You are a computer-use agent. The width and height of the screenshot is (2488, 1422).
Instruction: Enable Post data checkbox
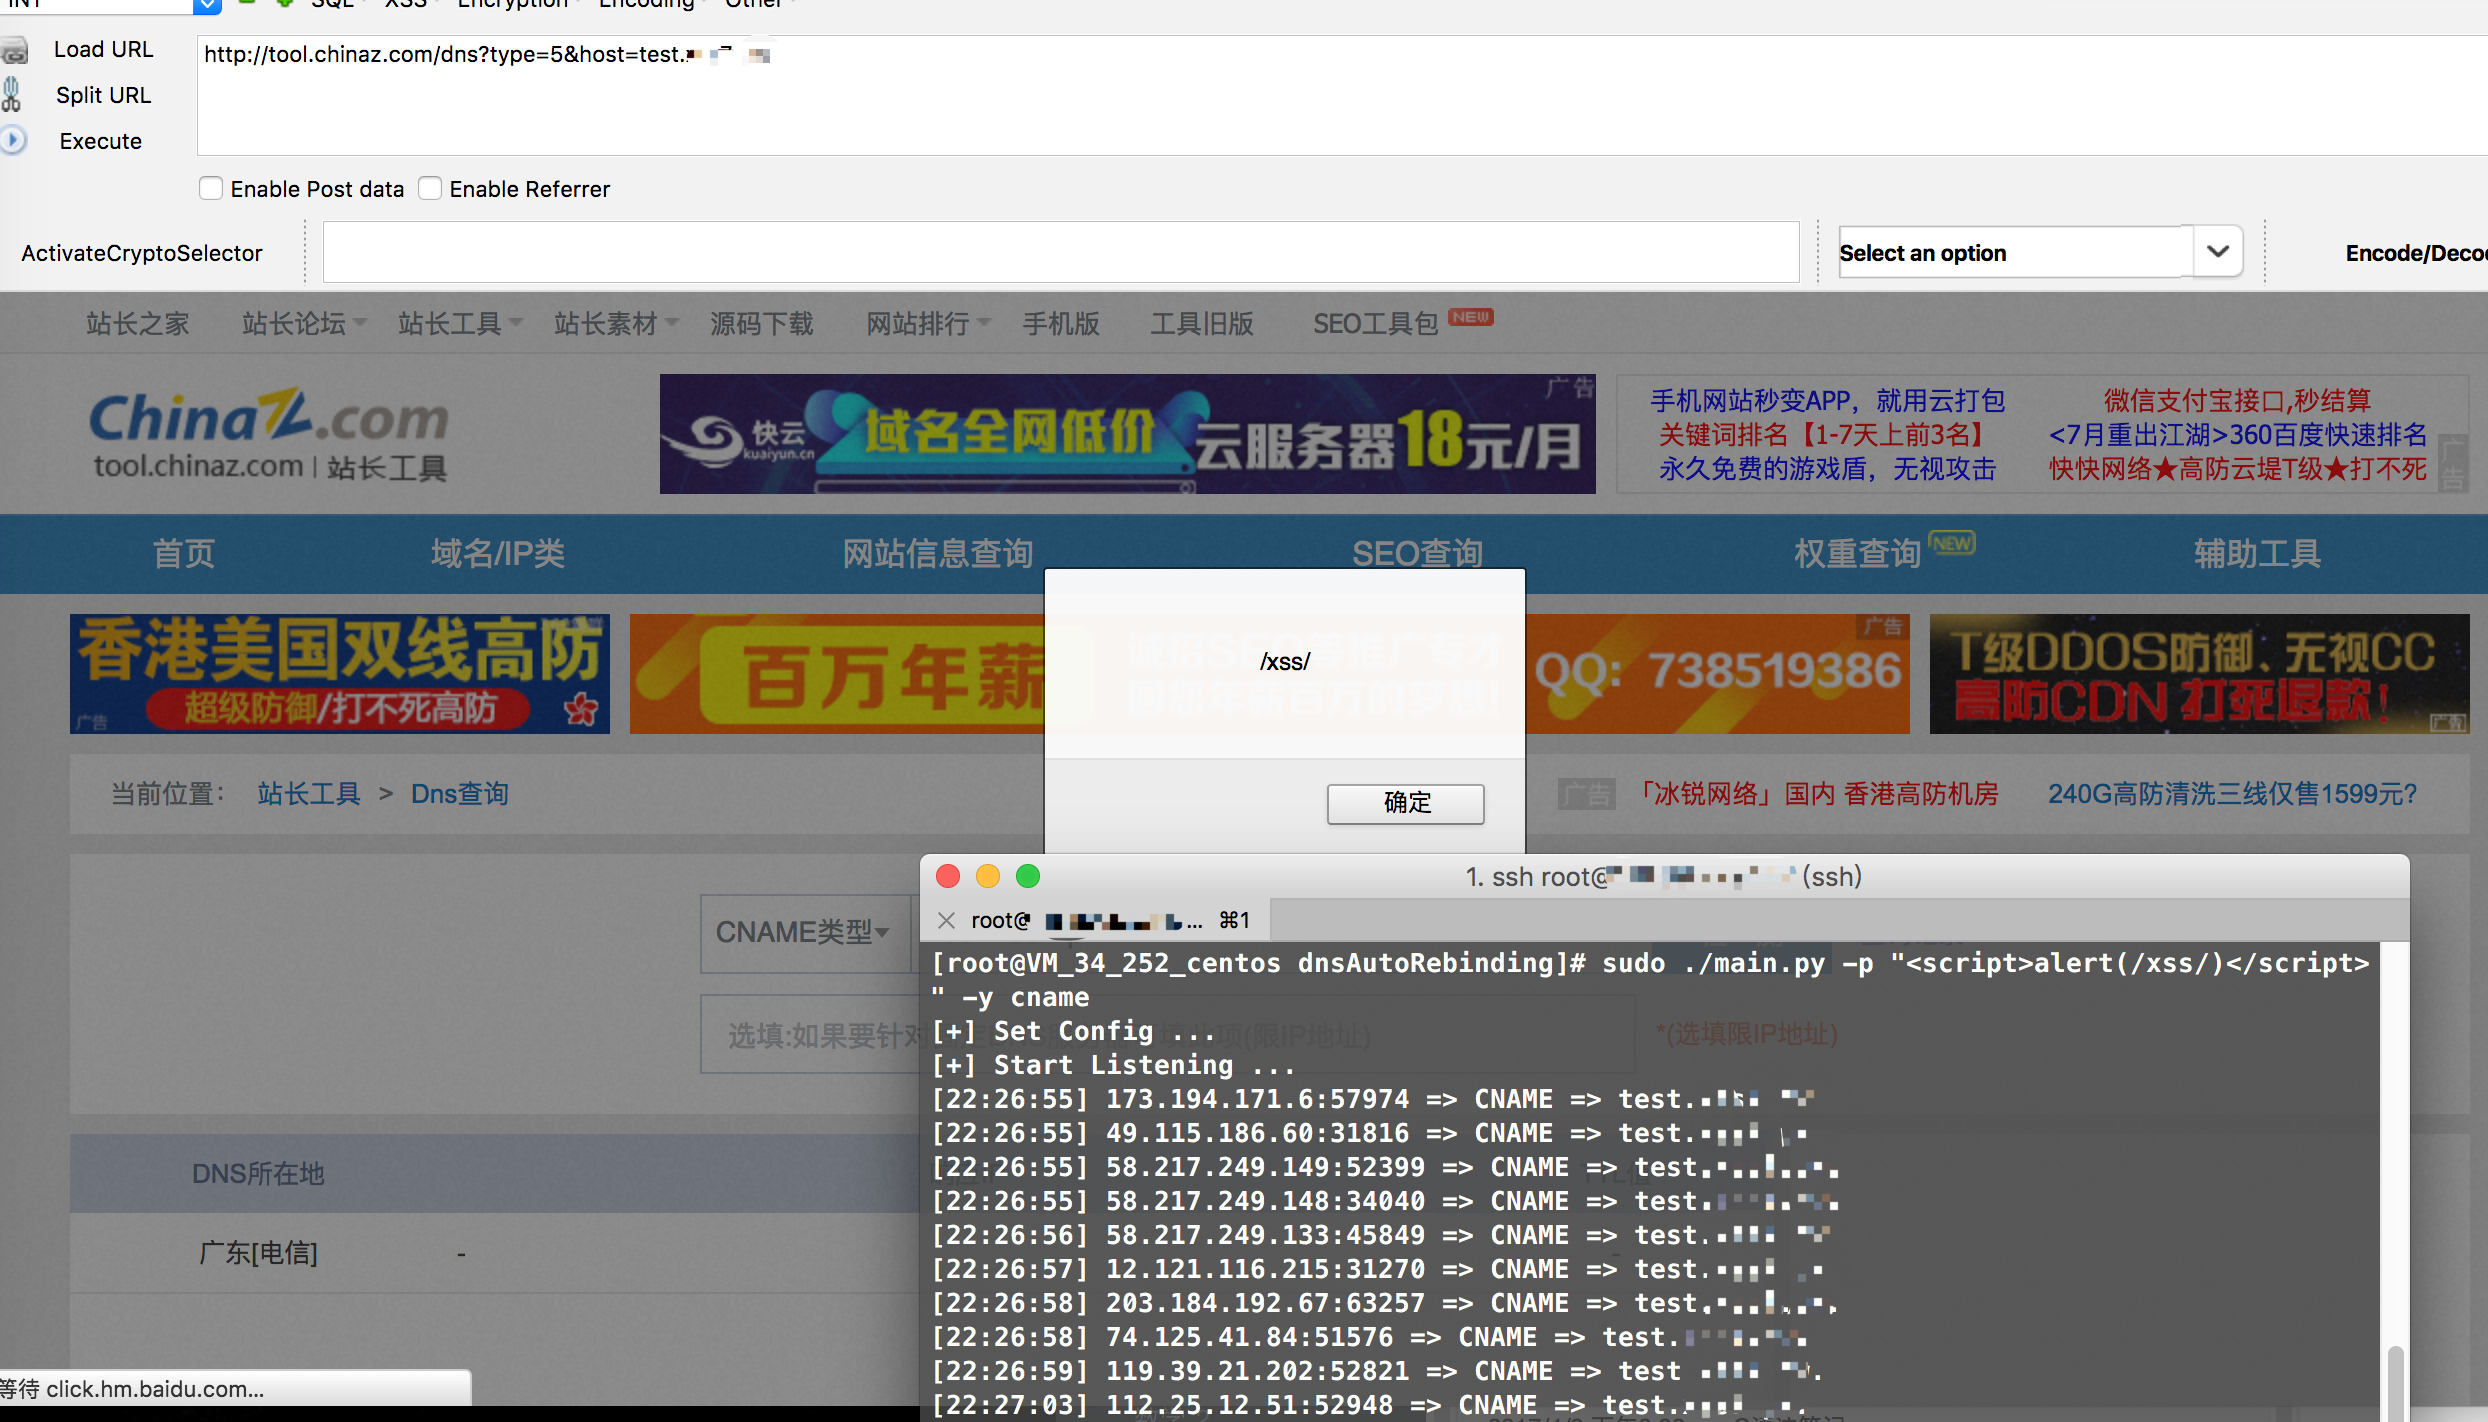pyautogui.click(x=211, y=189)
